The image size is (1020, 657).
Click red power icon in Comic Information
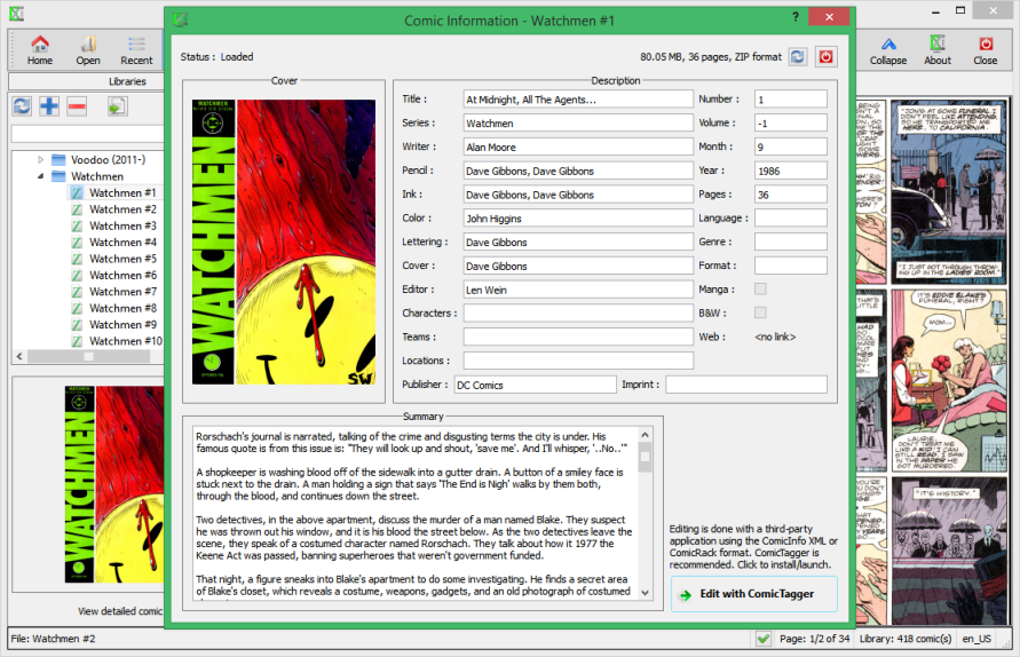click(826, 57)
